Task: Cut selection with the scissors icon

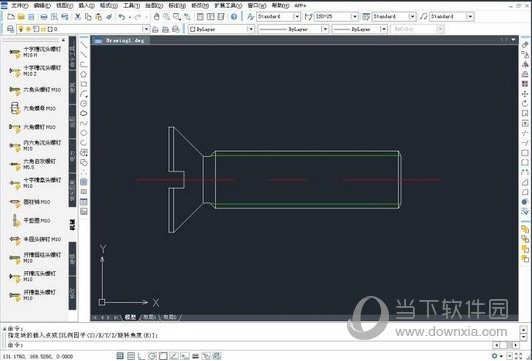Action: click(x=78, y=17)
